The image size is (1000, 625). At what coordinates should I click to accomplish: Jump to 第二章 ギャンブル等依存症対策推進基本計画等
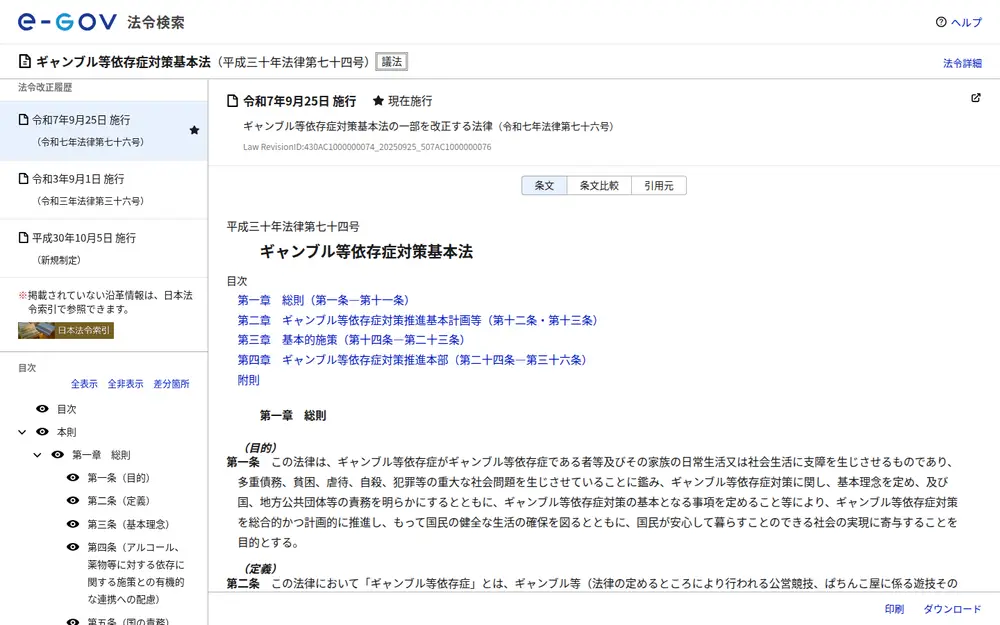pyautogui.click(x=418, y=320)
